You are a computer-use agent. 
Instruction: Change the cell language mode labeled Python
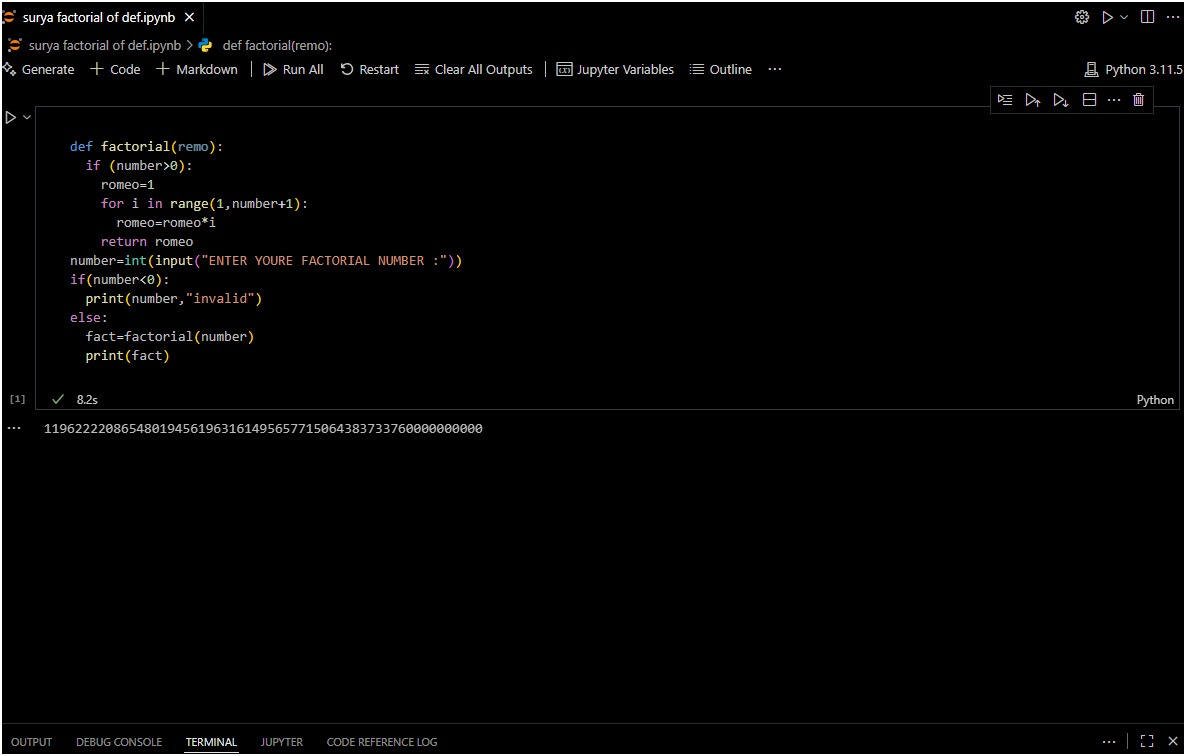click(x=1155, y=400)
